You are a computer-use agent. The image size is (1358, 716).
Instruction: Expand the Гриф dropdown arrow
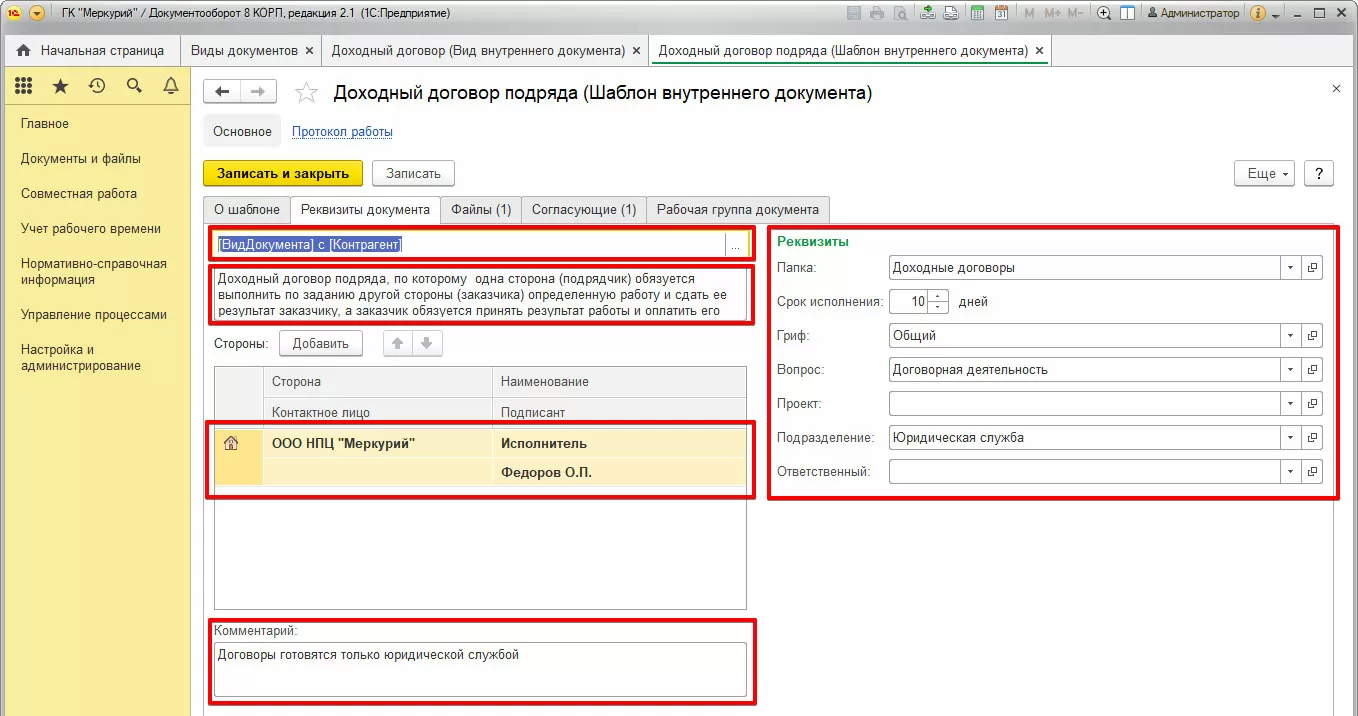[1290, 336]
